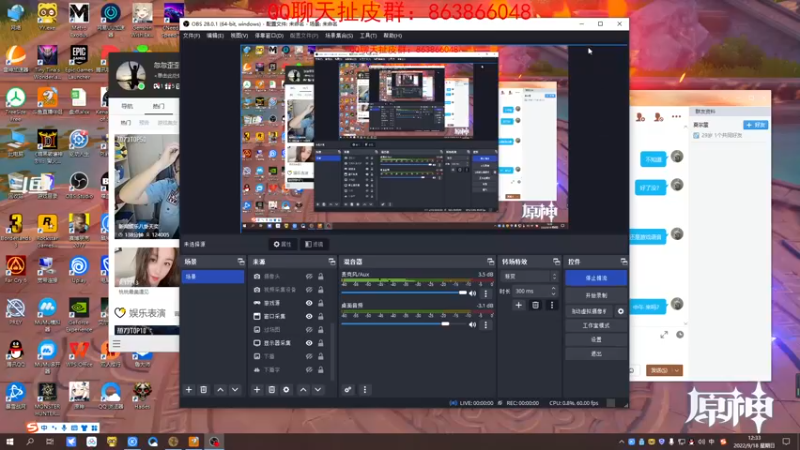The height and width of the screenshot is (450, 800).
Task: Open the Far Cry 6 desktop icon
Action: pyautogui.click(x=16, y=269)
